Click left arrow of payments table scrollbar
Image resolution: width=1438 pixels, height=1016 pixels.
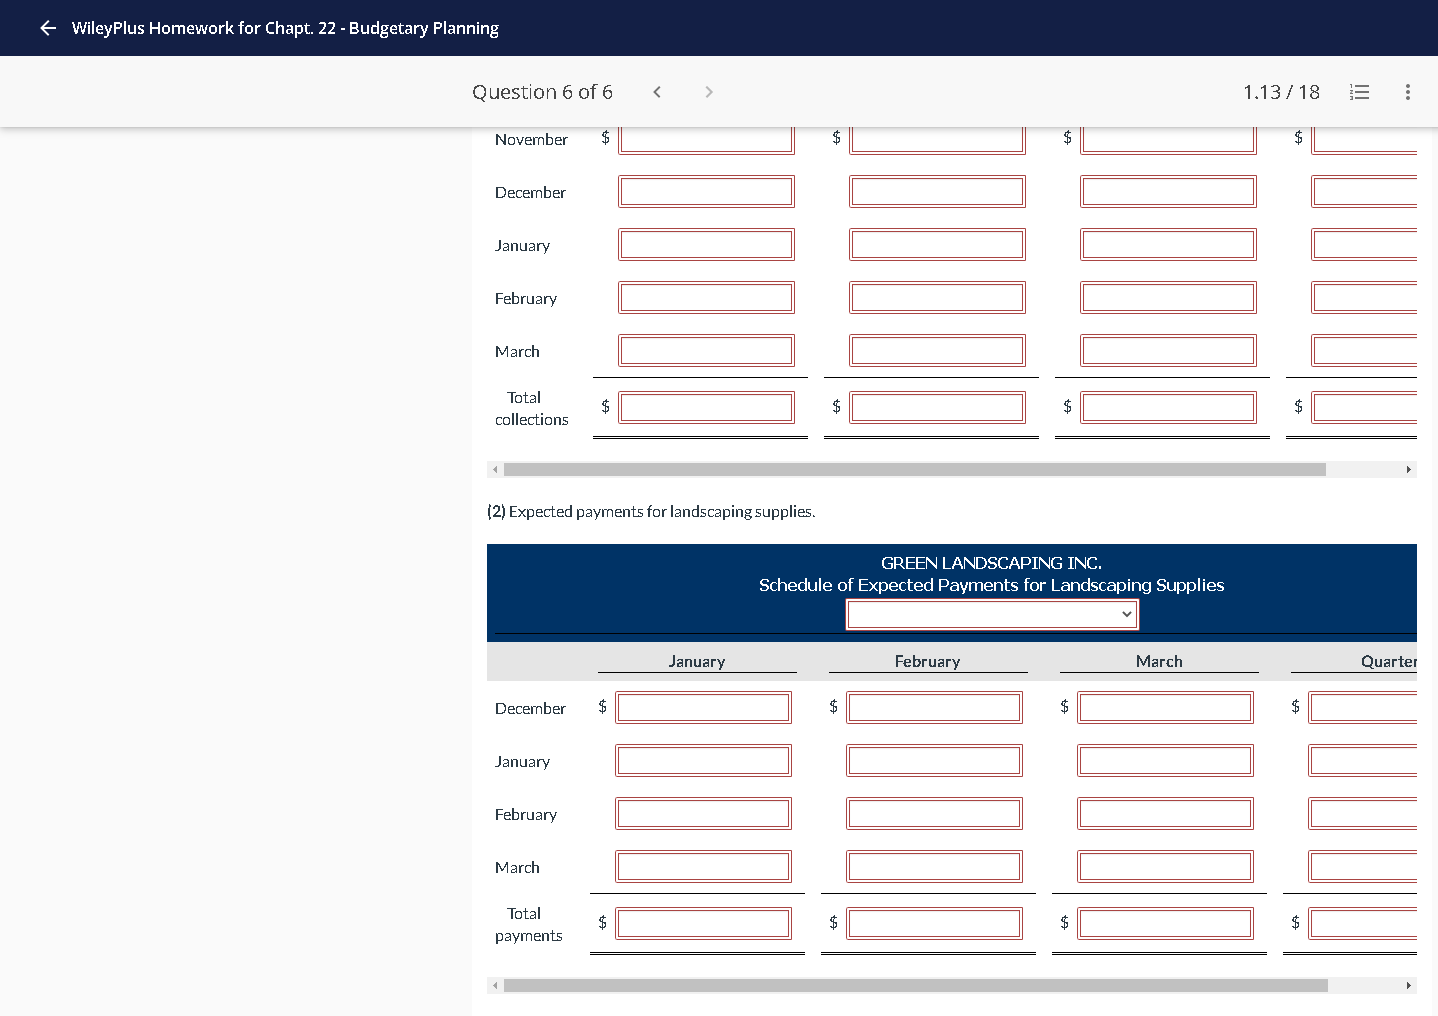click(x=495, y=985)
